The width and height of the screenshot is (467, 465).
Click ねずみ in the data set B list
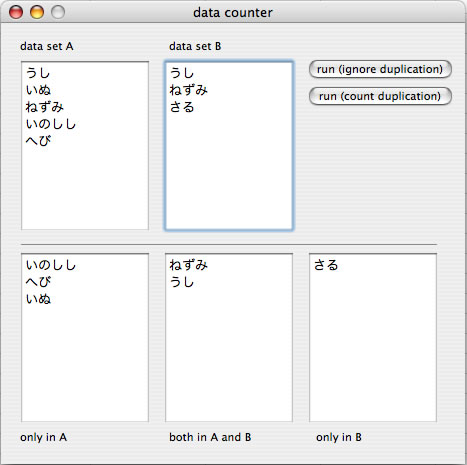[x=188, y=90]
